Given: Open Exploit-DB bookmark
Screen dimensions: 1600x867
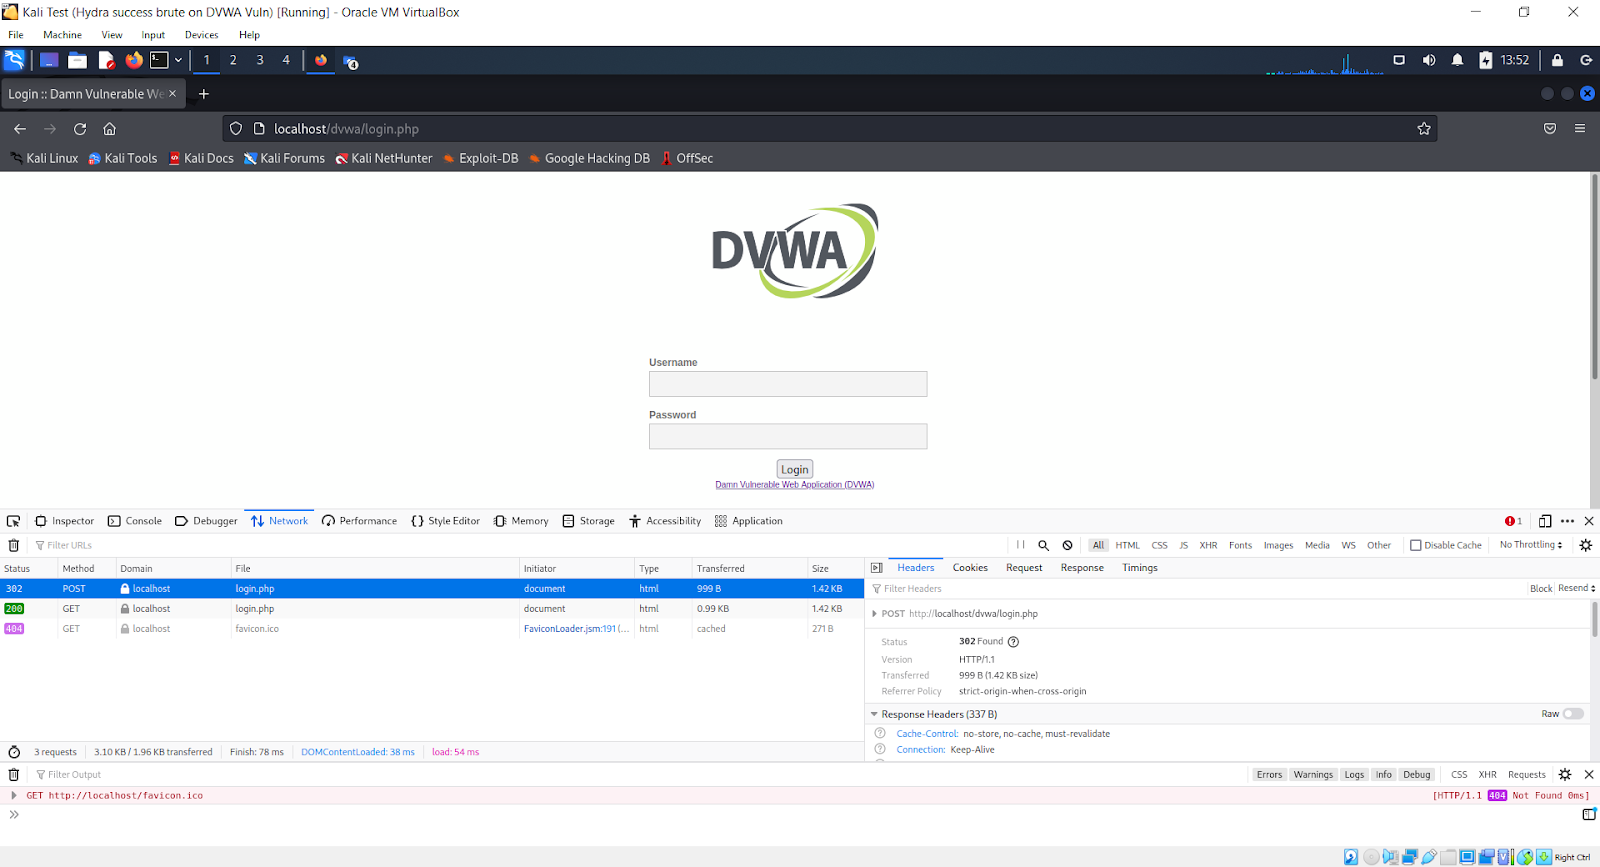Looking at the screenshot, I should tap(480, 158).
